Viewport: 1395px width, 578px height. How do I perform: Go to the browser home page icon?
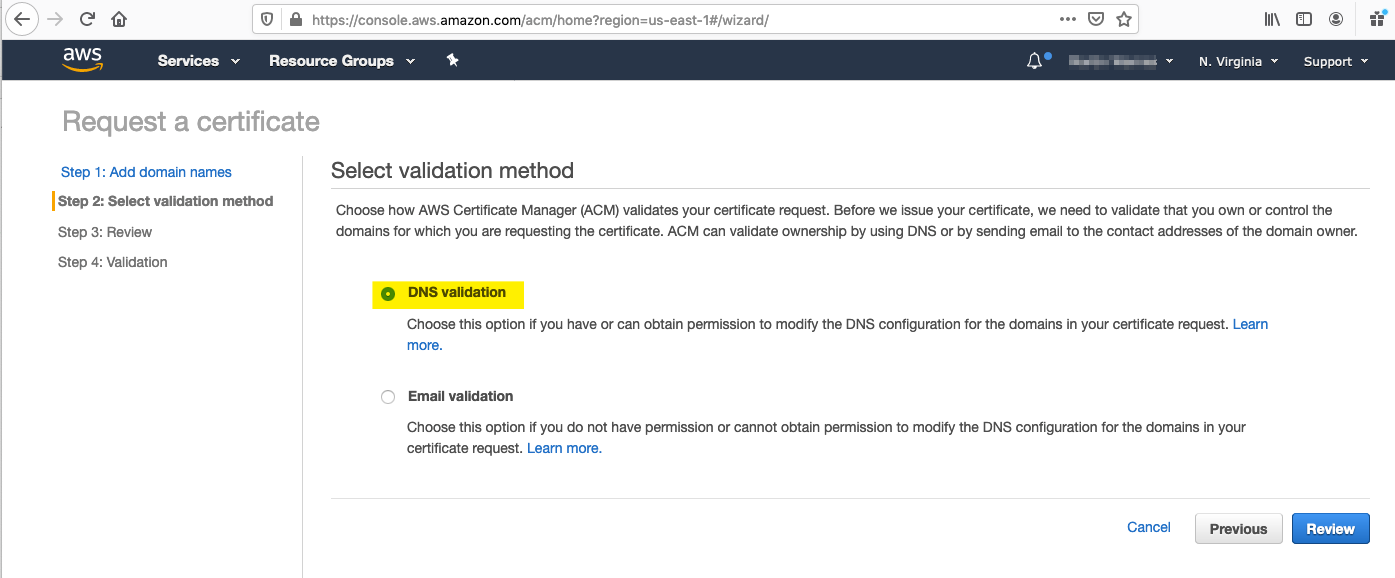119,19
